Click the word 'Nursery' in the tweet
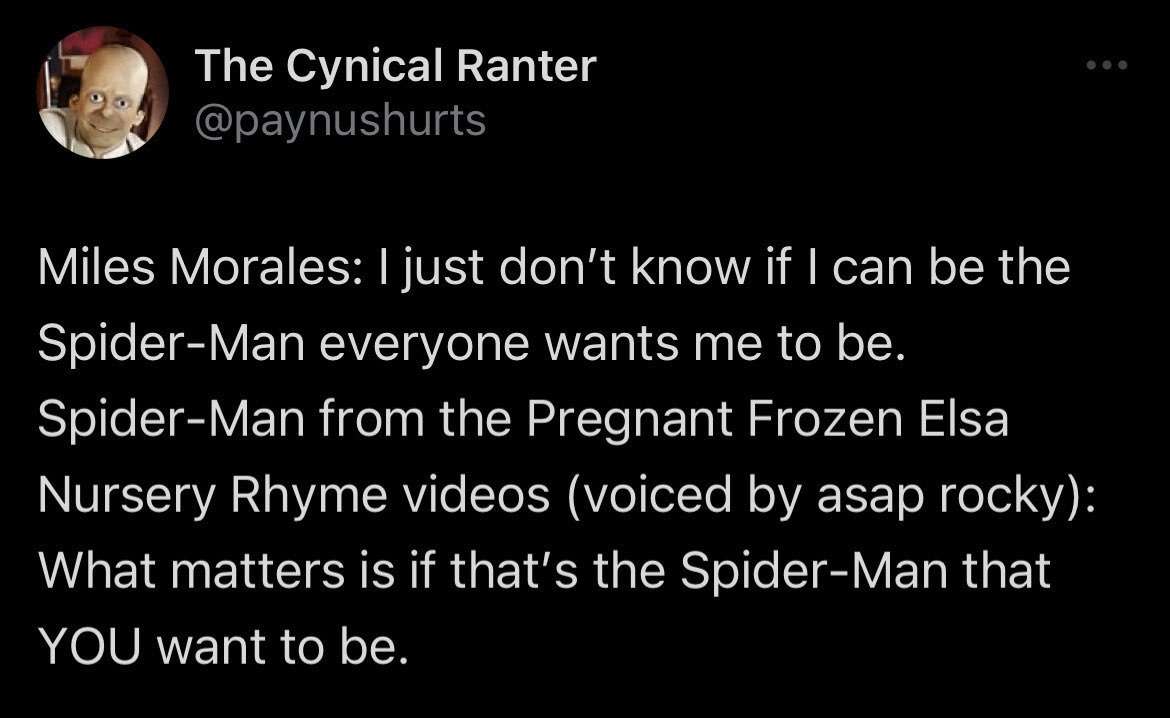 (x=126, y=496)
